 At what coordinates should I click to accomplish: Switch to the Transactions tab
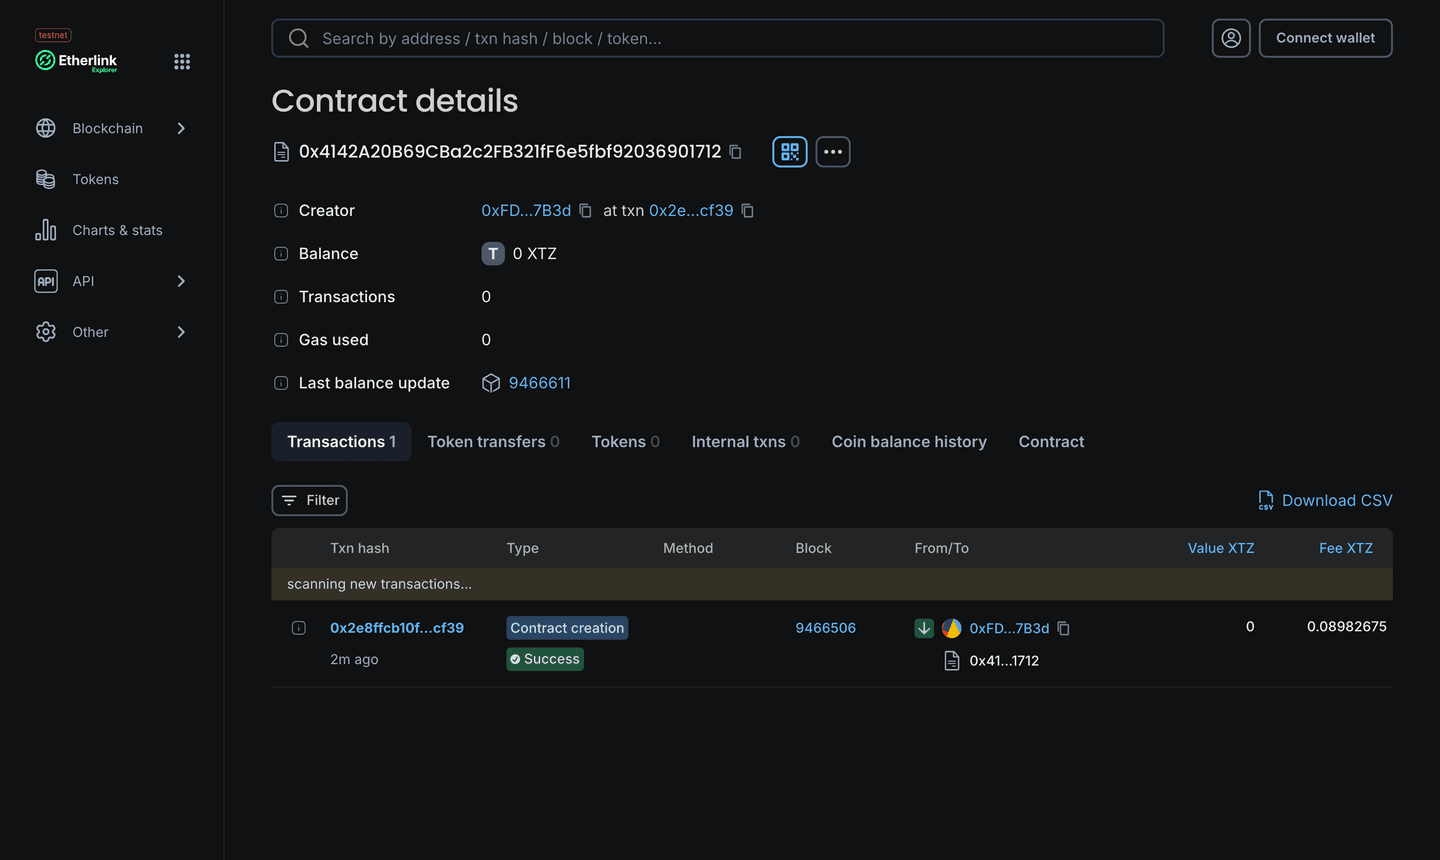[341, 442]
